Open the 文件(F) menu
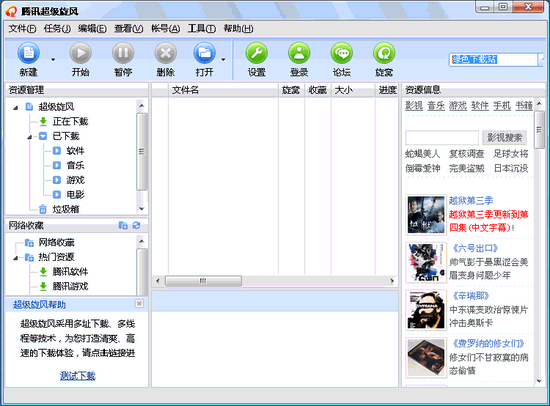This screenshot has height=406, width=550. [x=22, y=29]
